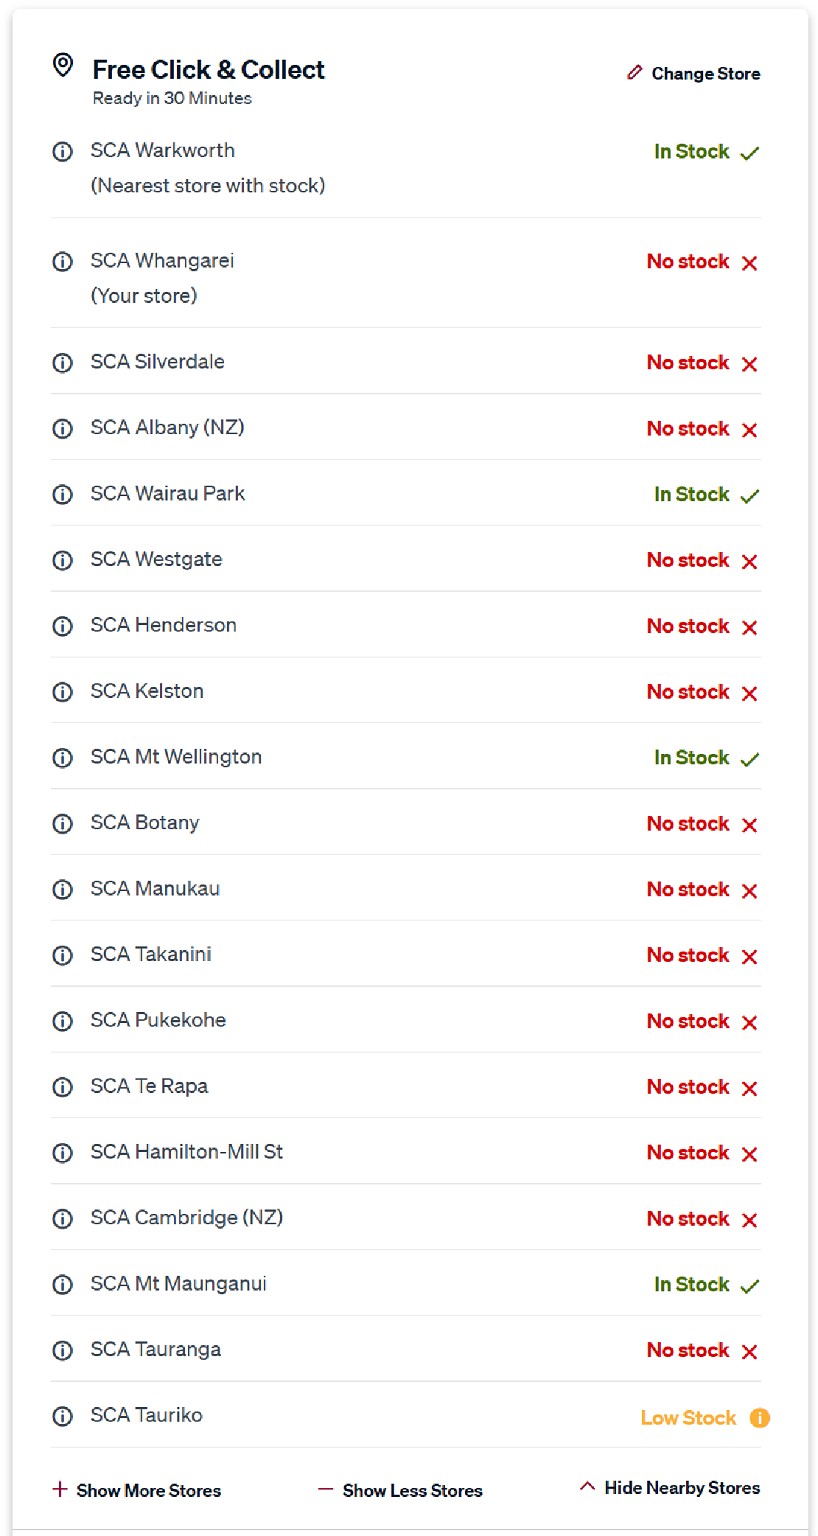Collapse list with Show Less Stores
This screenshot has height=1536, width=818.
[x=400, y=1490]
